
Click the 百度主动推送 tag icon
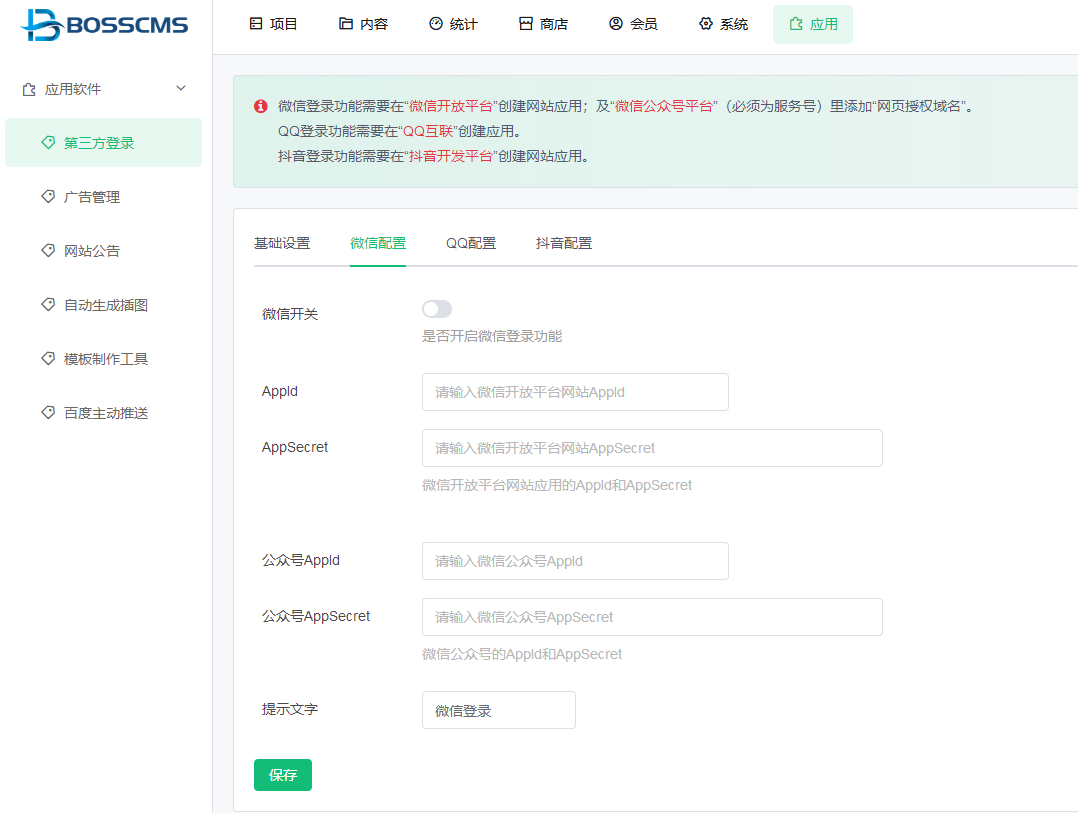tap(48, 412)
